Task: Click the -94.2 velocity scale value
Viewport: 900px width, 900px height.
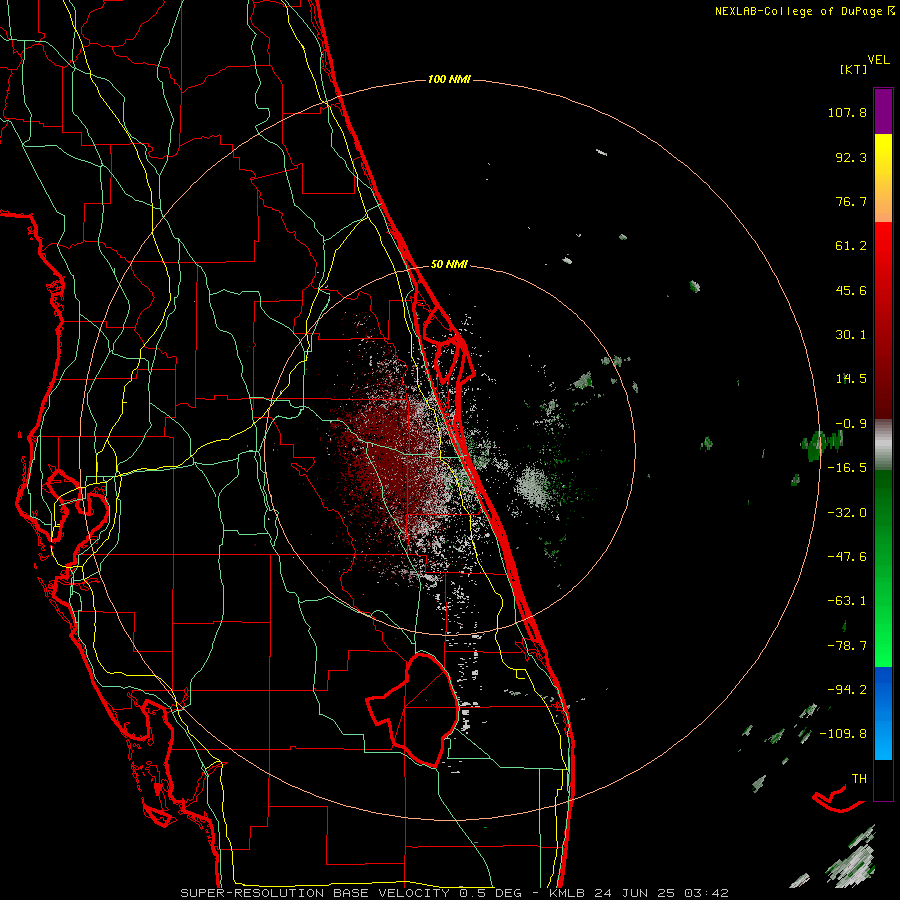Action: pyautogui.click(x=847, y=690)
